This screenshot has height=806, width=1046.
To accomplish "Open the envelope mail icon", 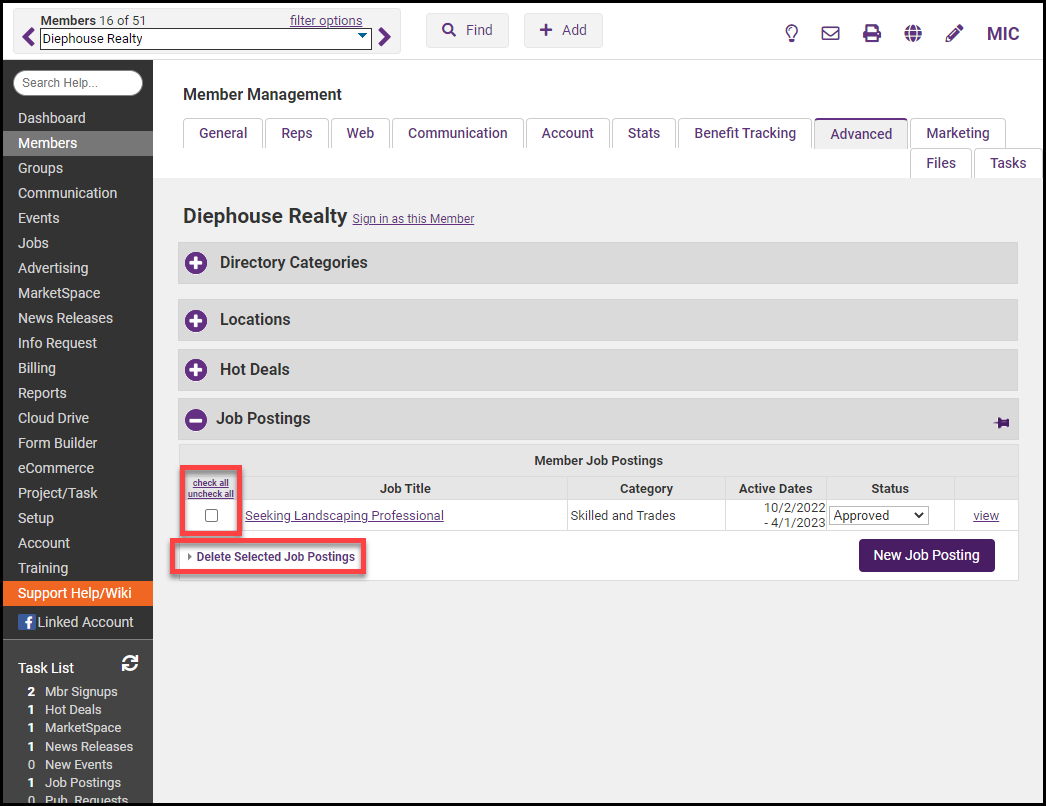I will pos(830,33).
